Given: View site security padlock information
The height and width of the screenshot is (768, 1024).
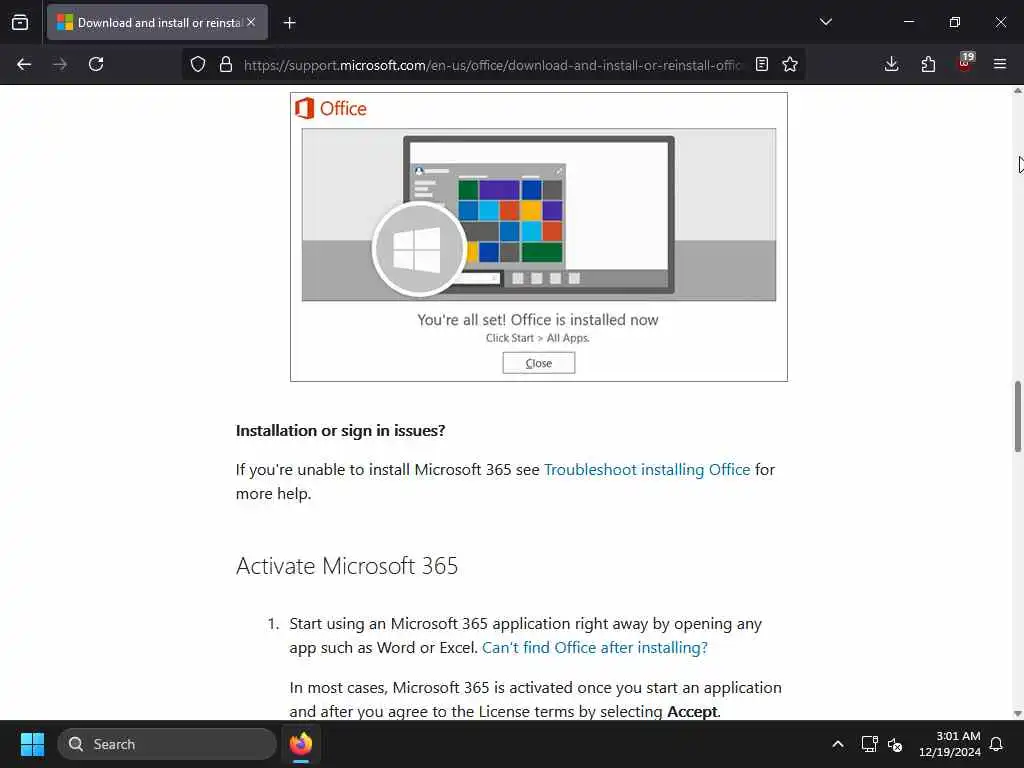Looking at the screenshot, I should click(x=226, y=64).
